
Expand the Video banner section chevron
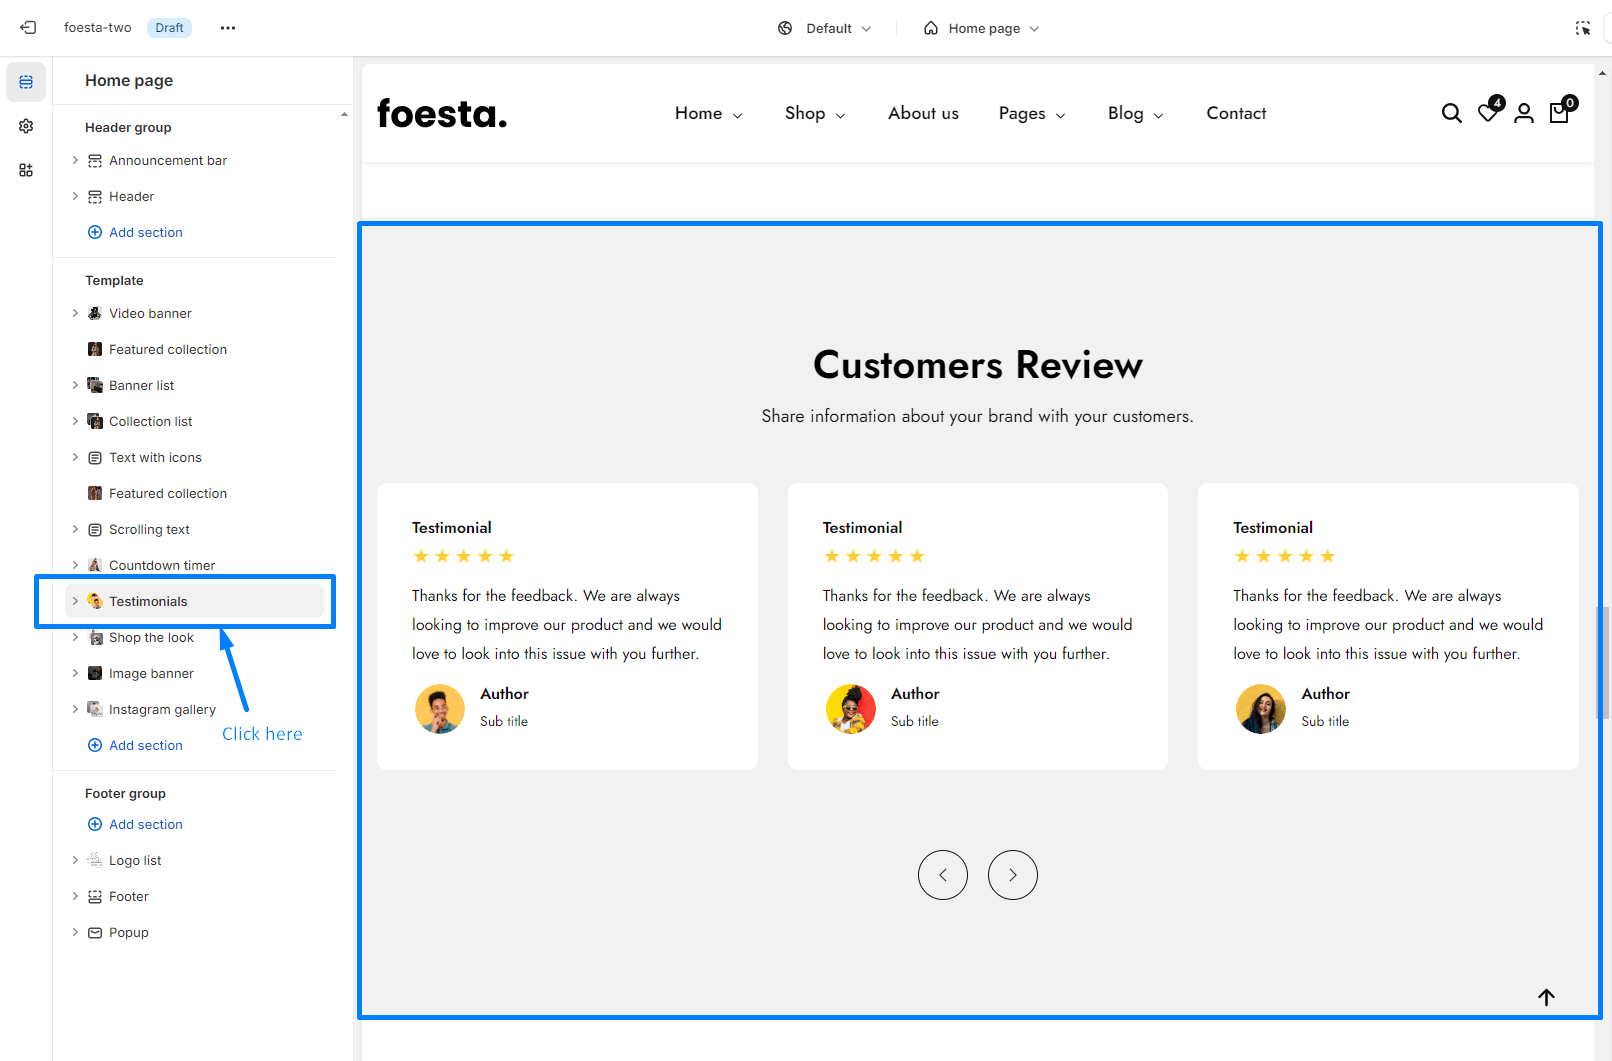[75, 313]
